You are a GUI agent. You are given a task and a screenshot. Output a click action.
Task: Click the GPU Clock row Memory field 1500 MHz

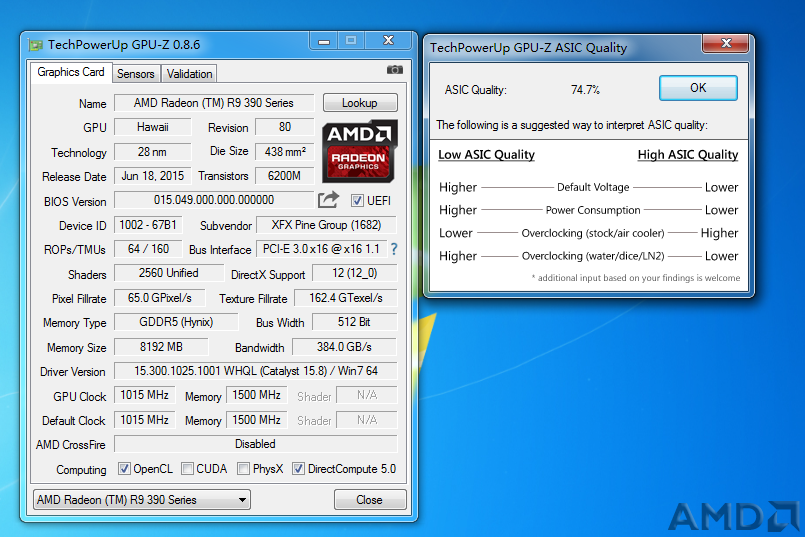pyautogui.click(x=257, y=395)
